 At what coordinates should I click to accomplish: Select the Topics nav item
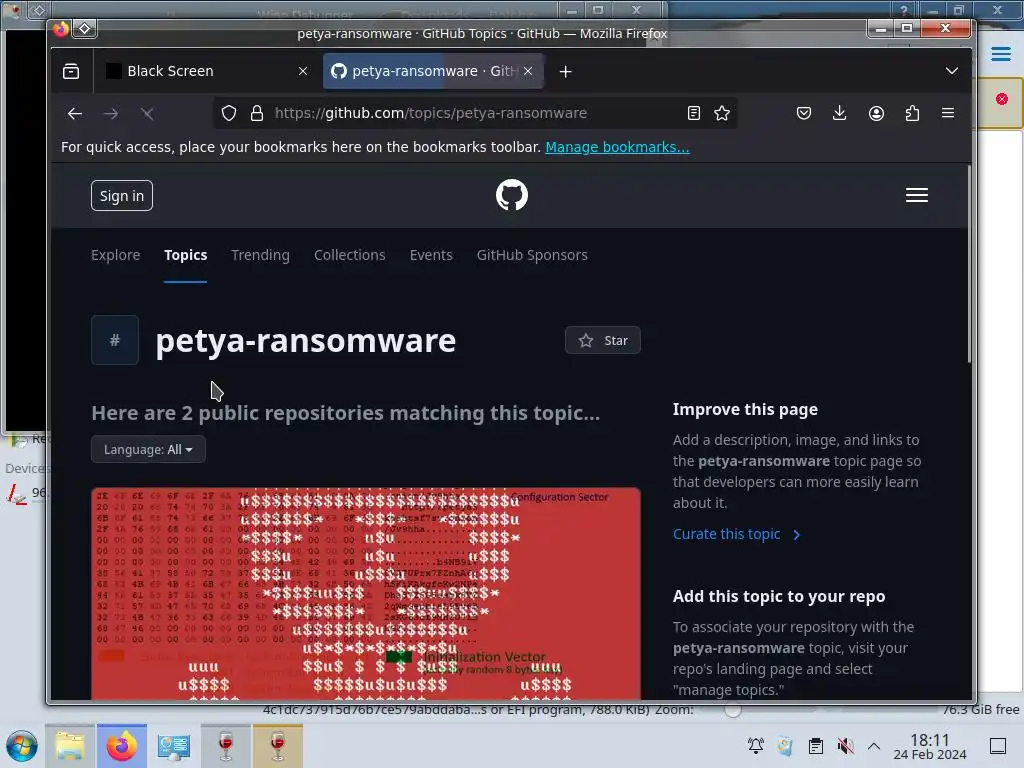(185, 255)
